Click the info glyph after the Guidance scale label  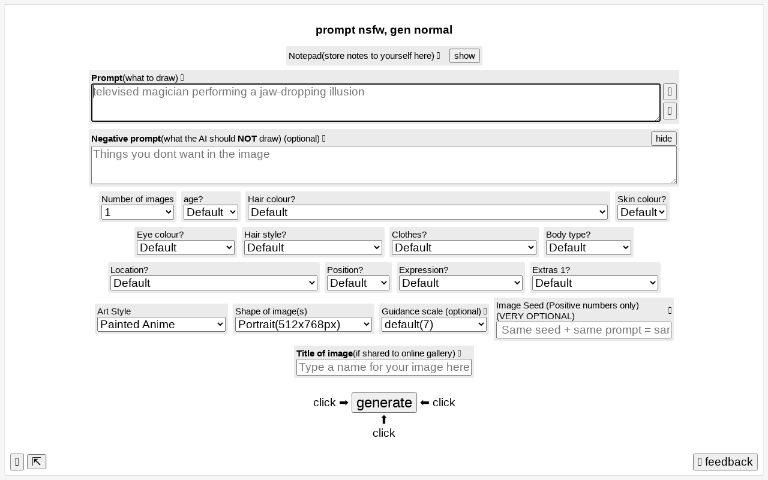pyautogui.click(x=486, y=311)
